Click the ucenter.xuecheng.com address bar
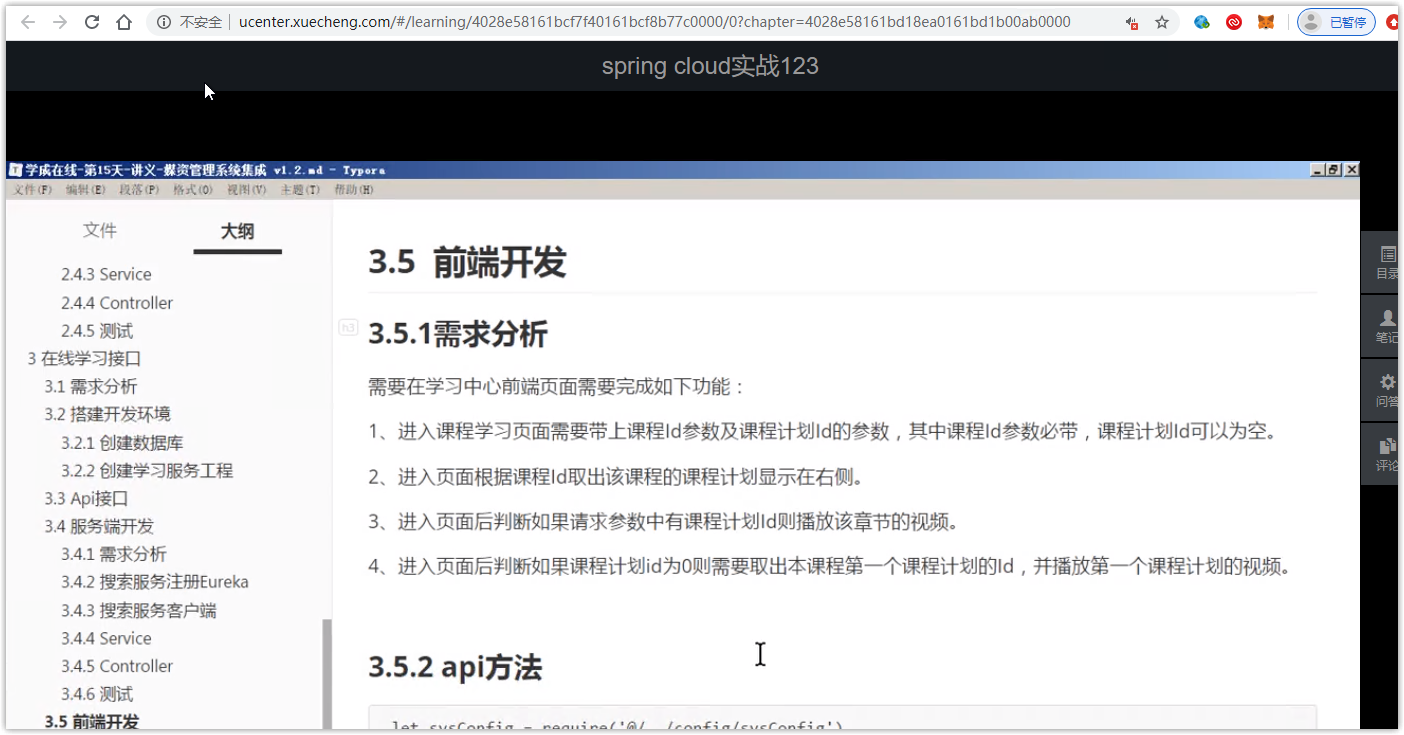The image size is (1404, 735). coord(655,22)
